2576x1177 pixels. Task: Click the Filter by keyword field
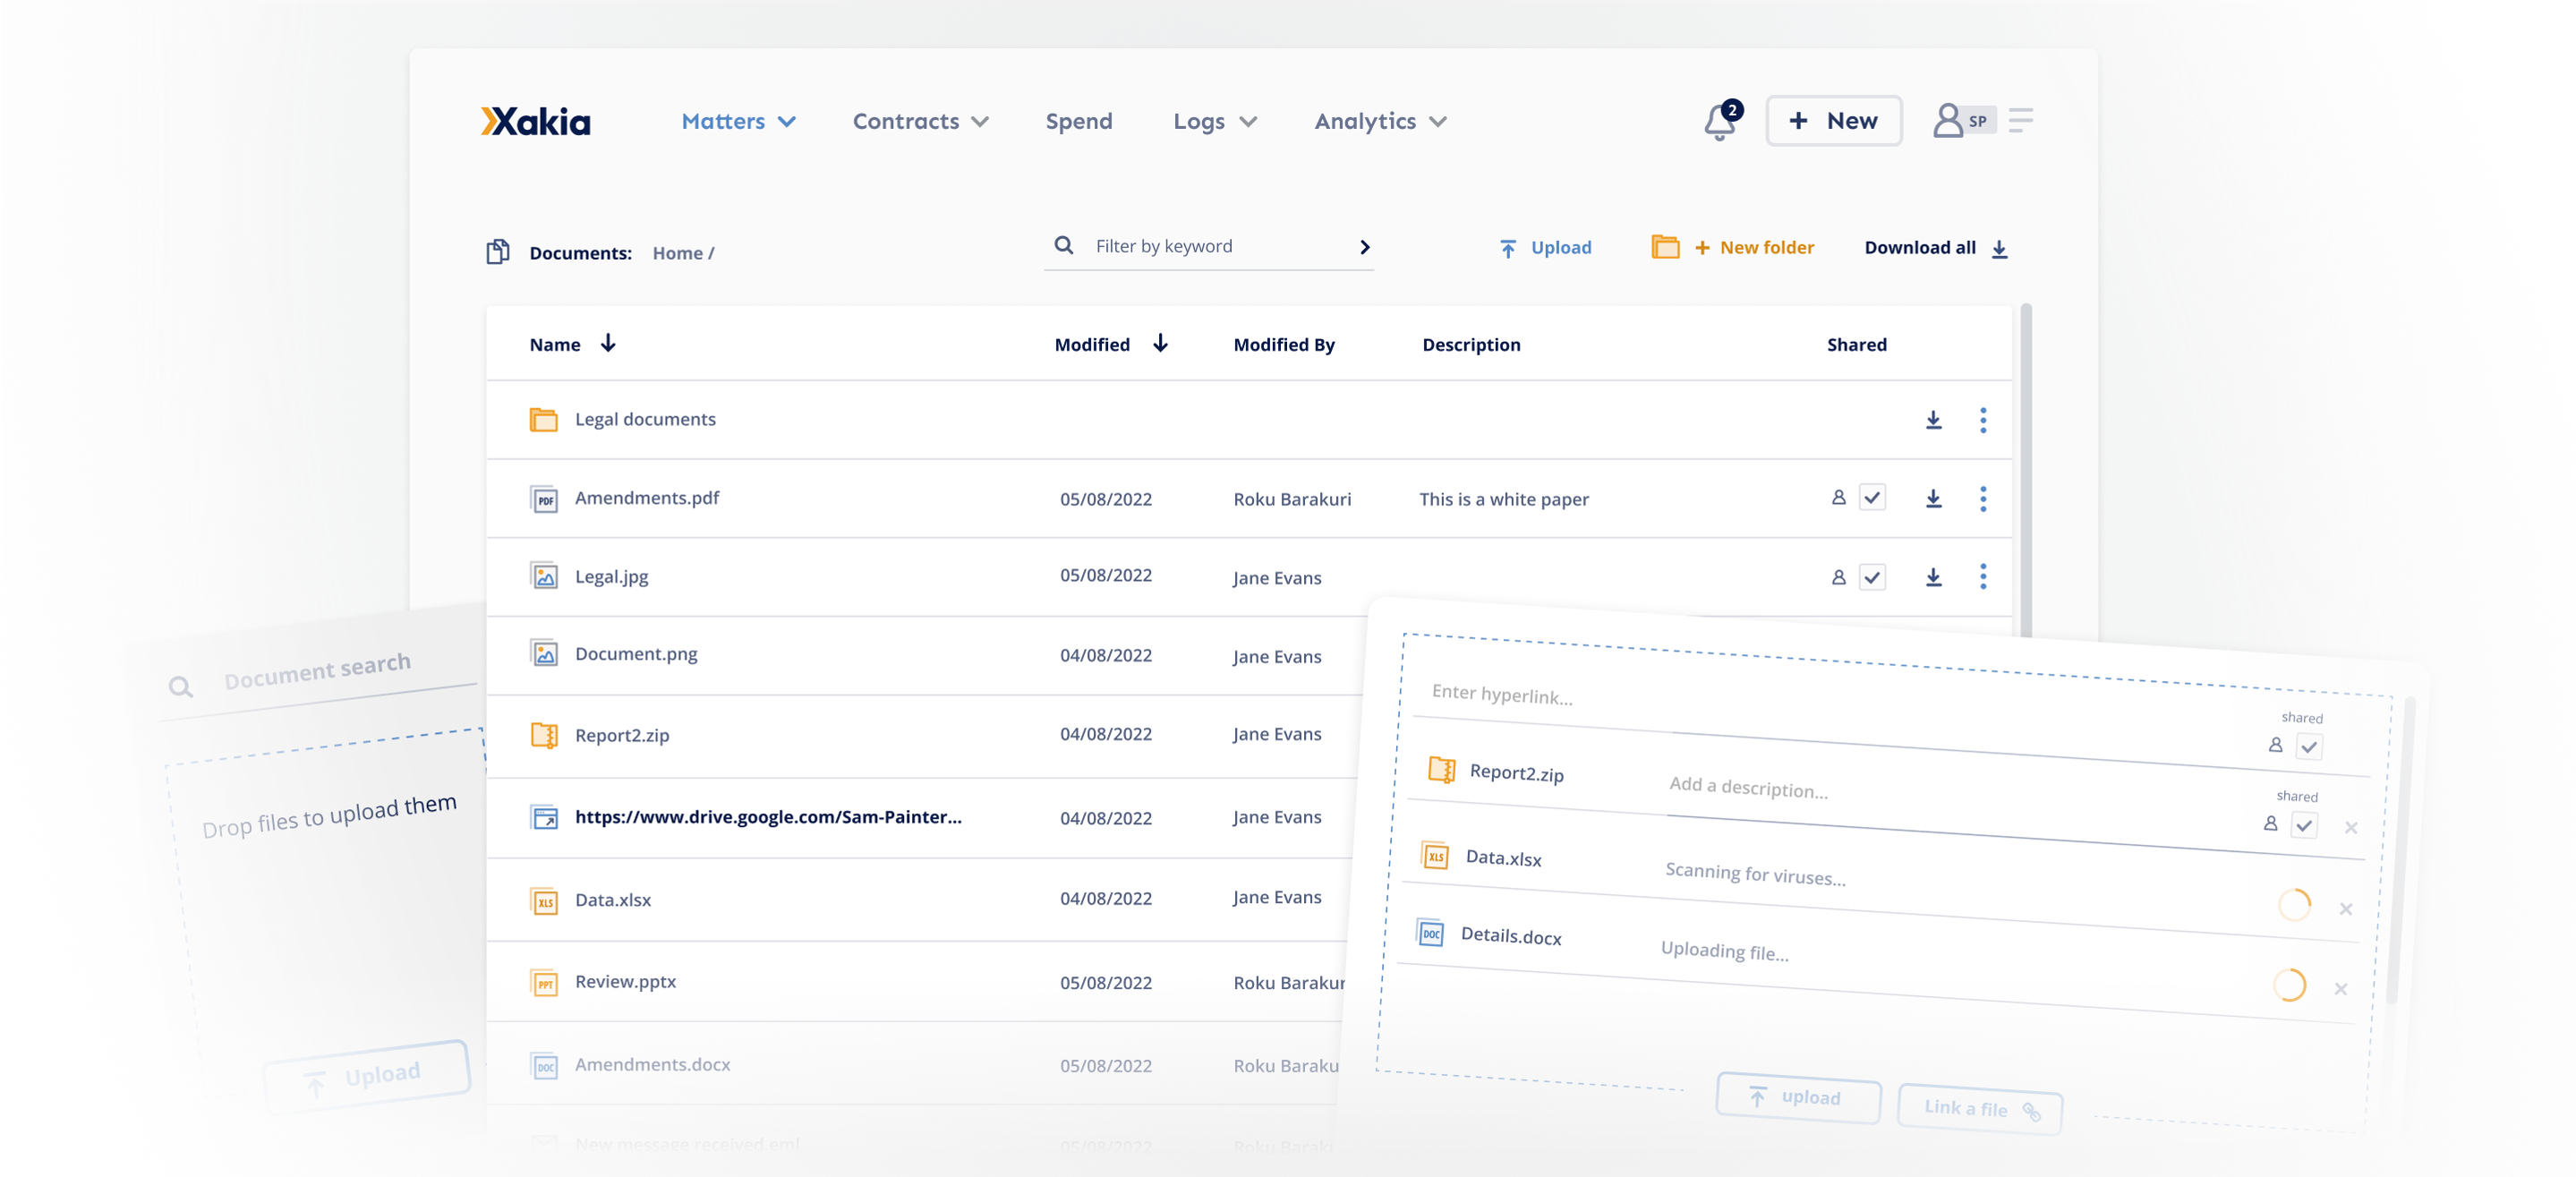point(1207,246)
